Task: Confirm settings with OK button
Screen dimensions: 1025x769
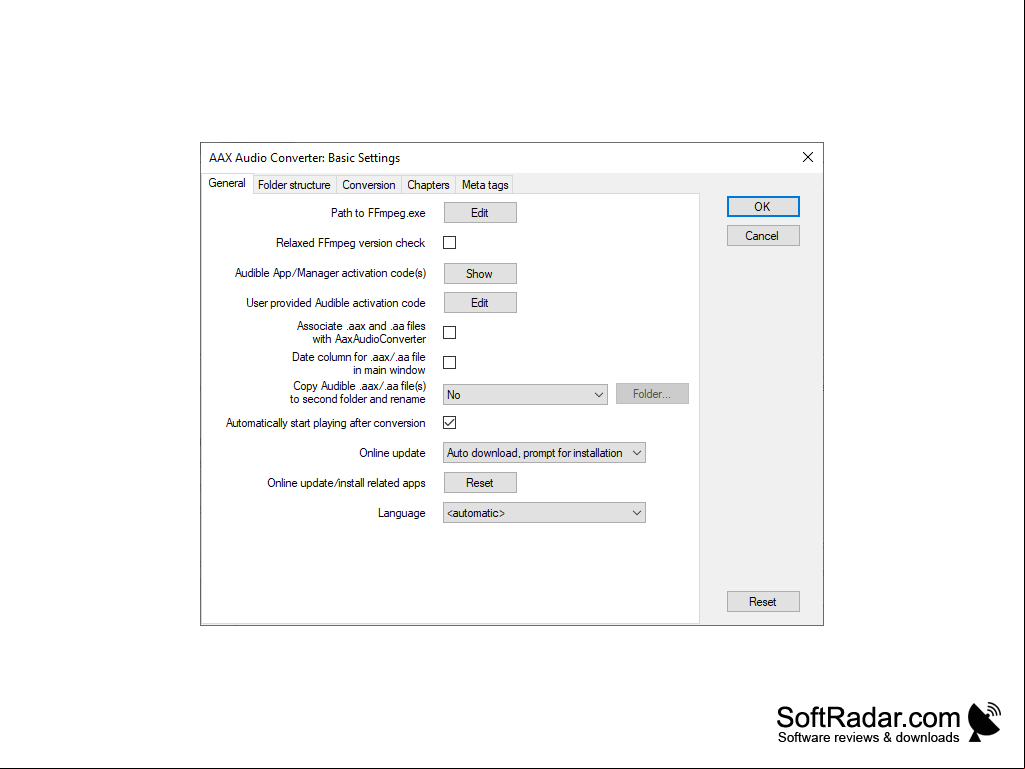Action: [763, 207]
